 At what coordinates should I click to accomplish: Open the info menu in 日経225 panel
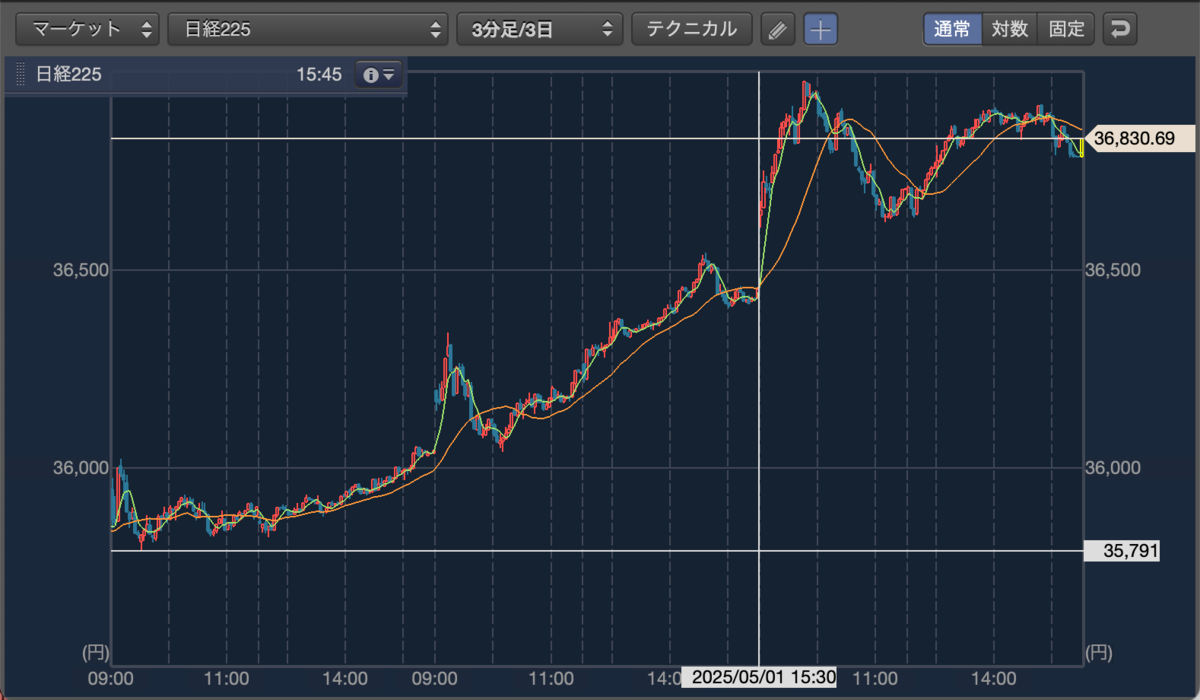point(379,75)
